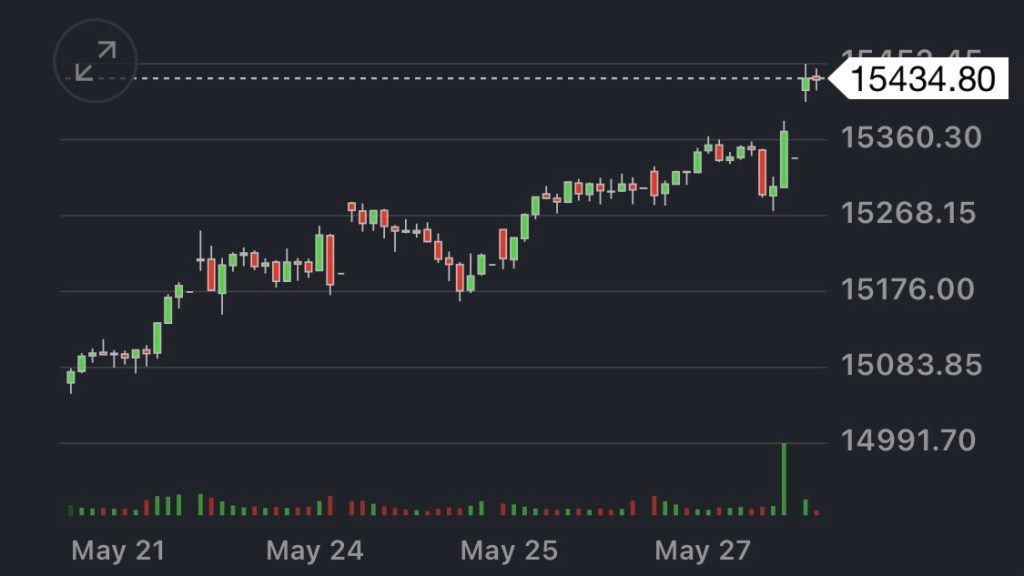
Task: Click the tall green candle below 15360.30 line
Action: pyautogui.click(x=784, y=158)
